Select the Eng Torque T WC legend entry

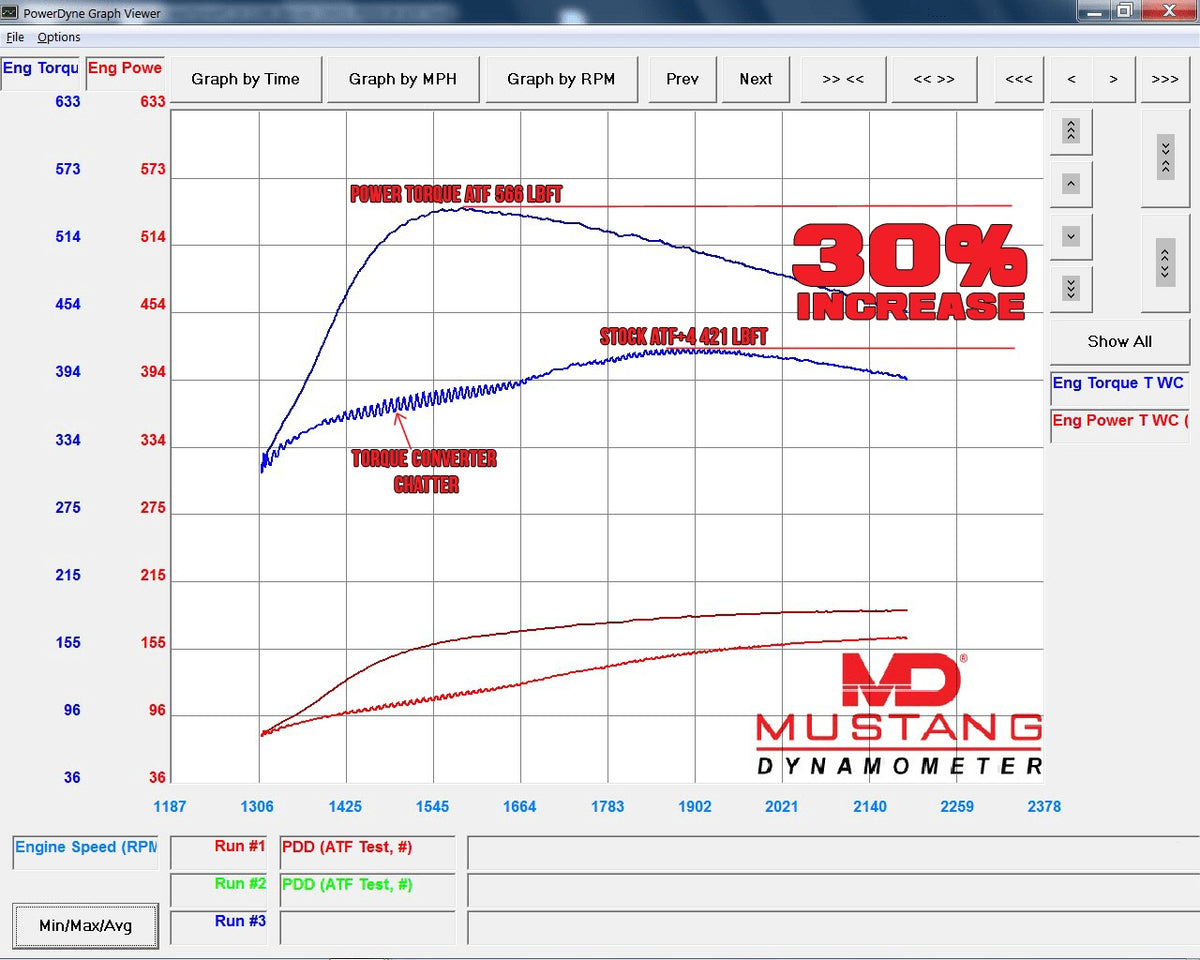1118,384
